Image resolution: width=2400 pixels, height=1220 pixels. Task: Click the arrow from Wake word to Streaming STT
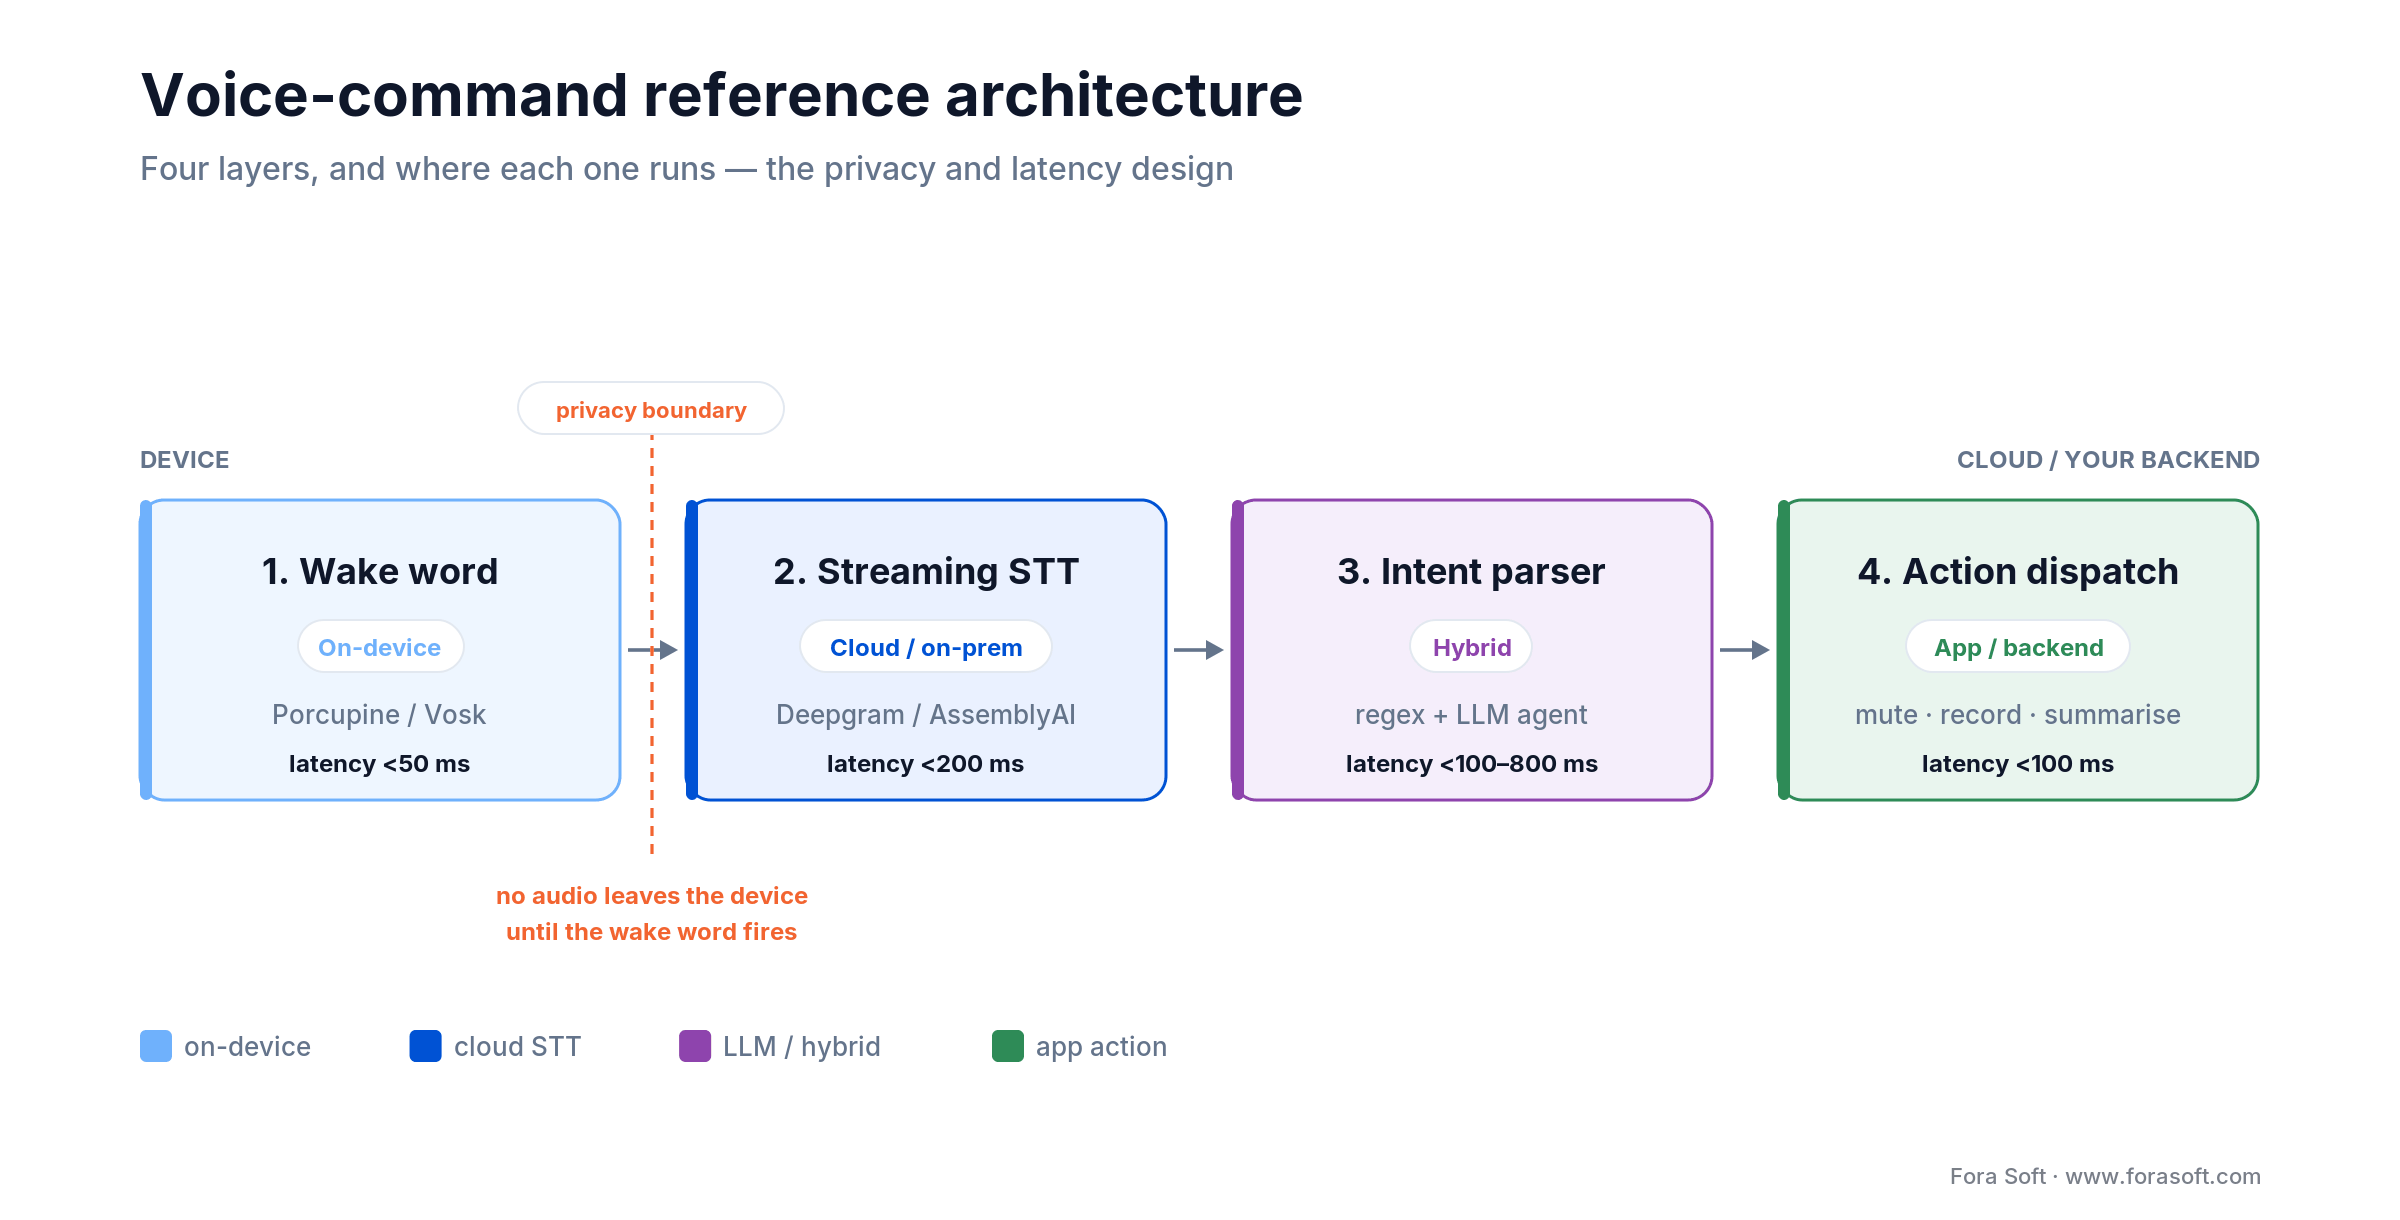coord(653,650)
